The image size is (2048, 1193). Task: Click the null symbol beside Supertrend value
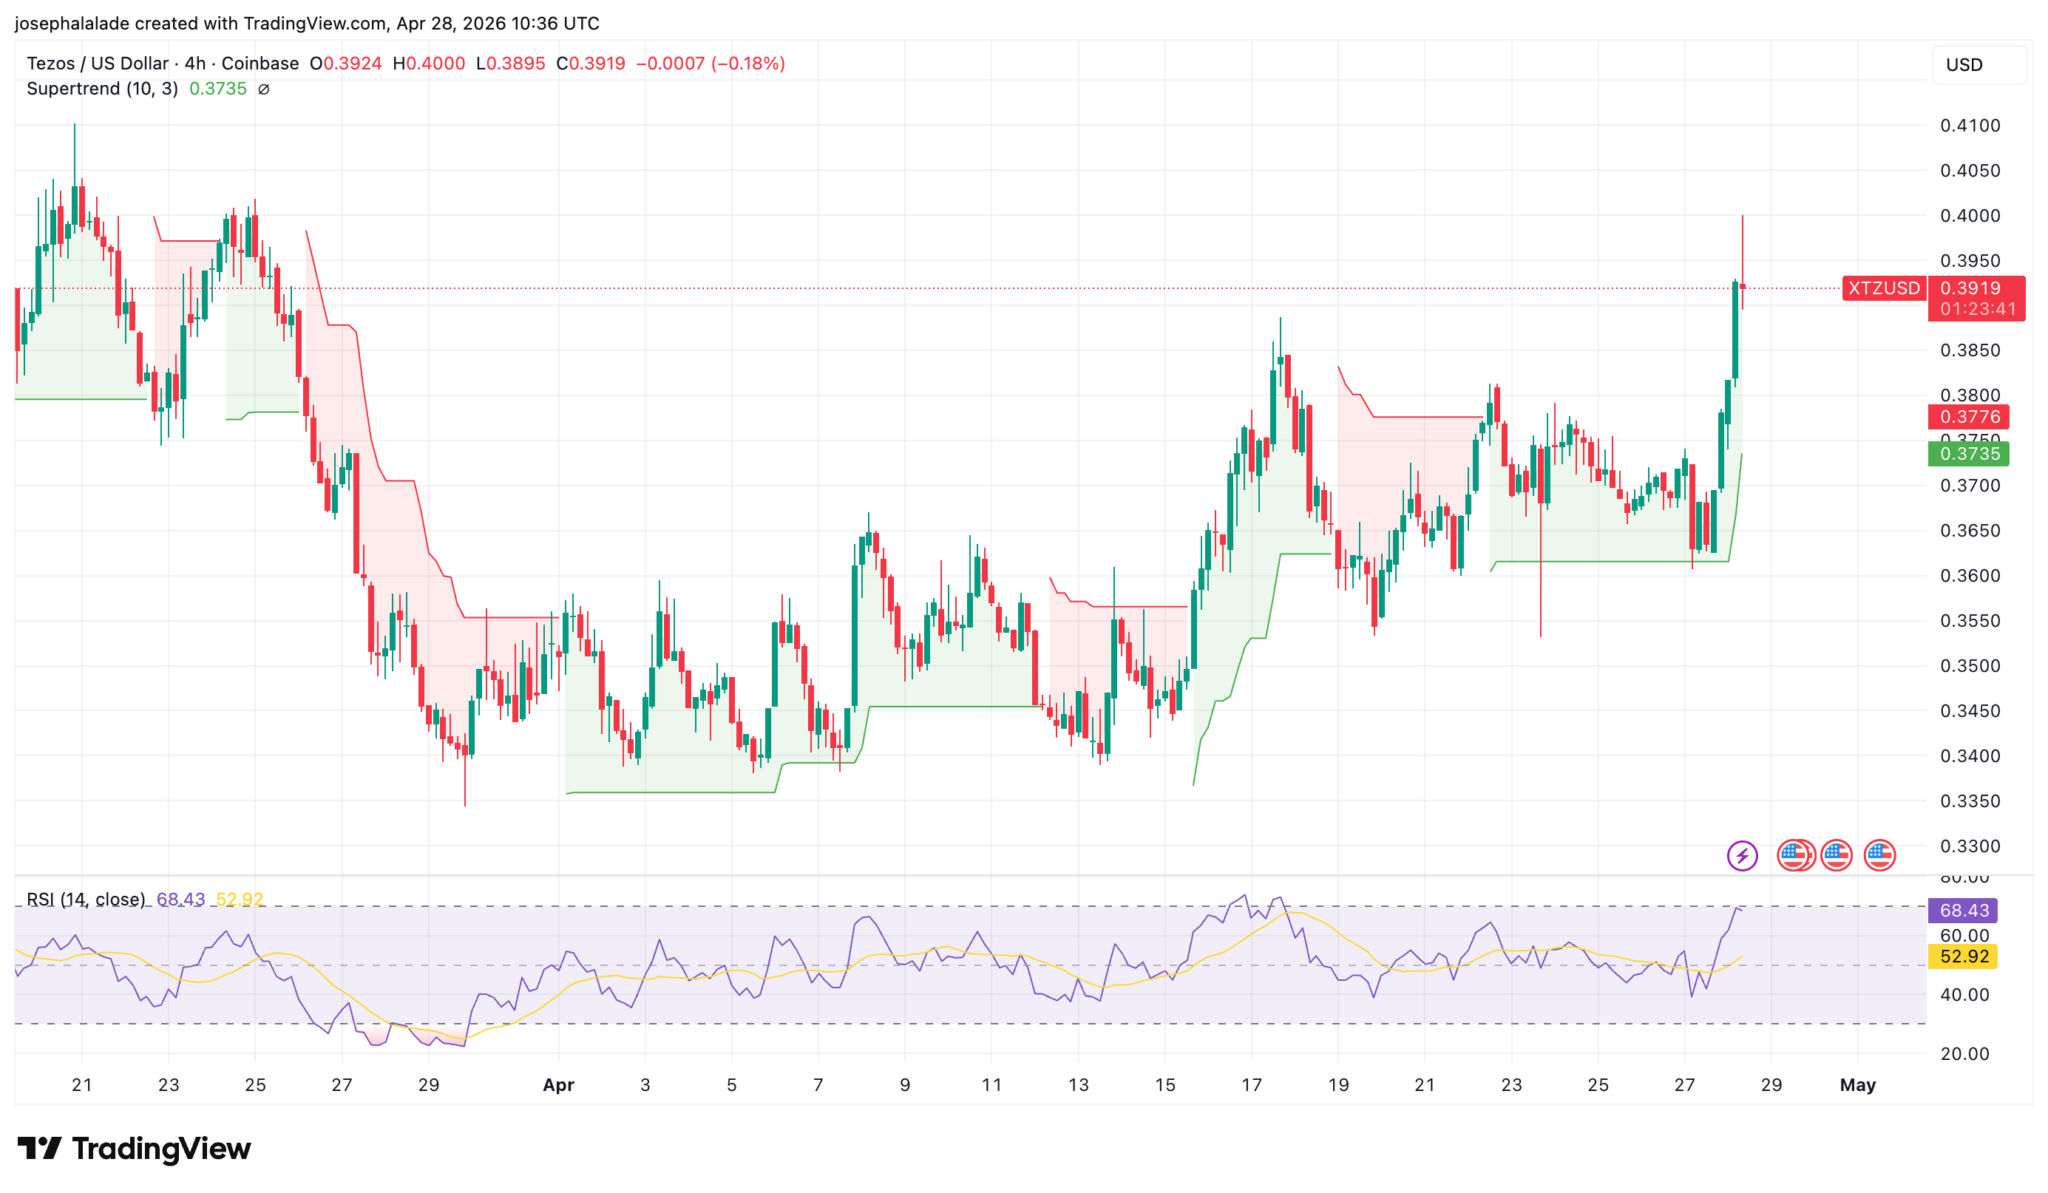(264, 89)
